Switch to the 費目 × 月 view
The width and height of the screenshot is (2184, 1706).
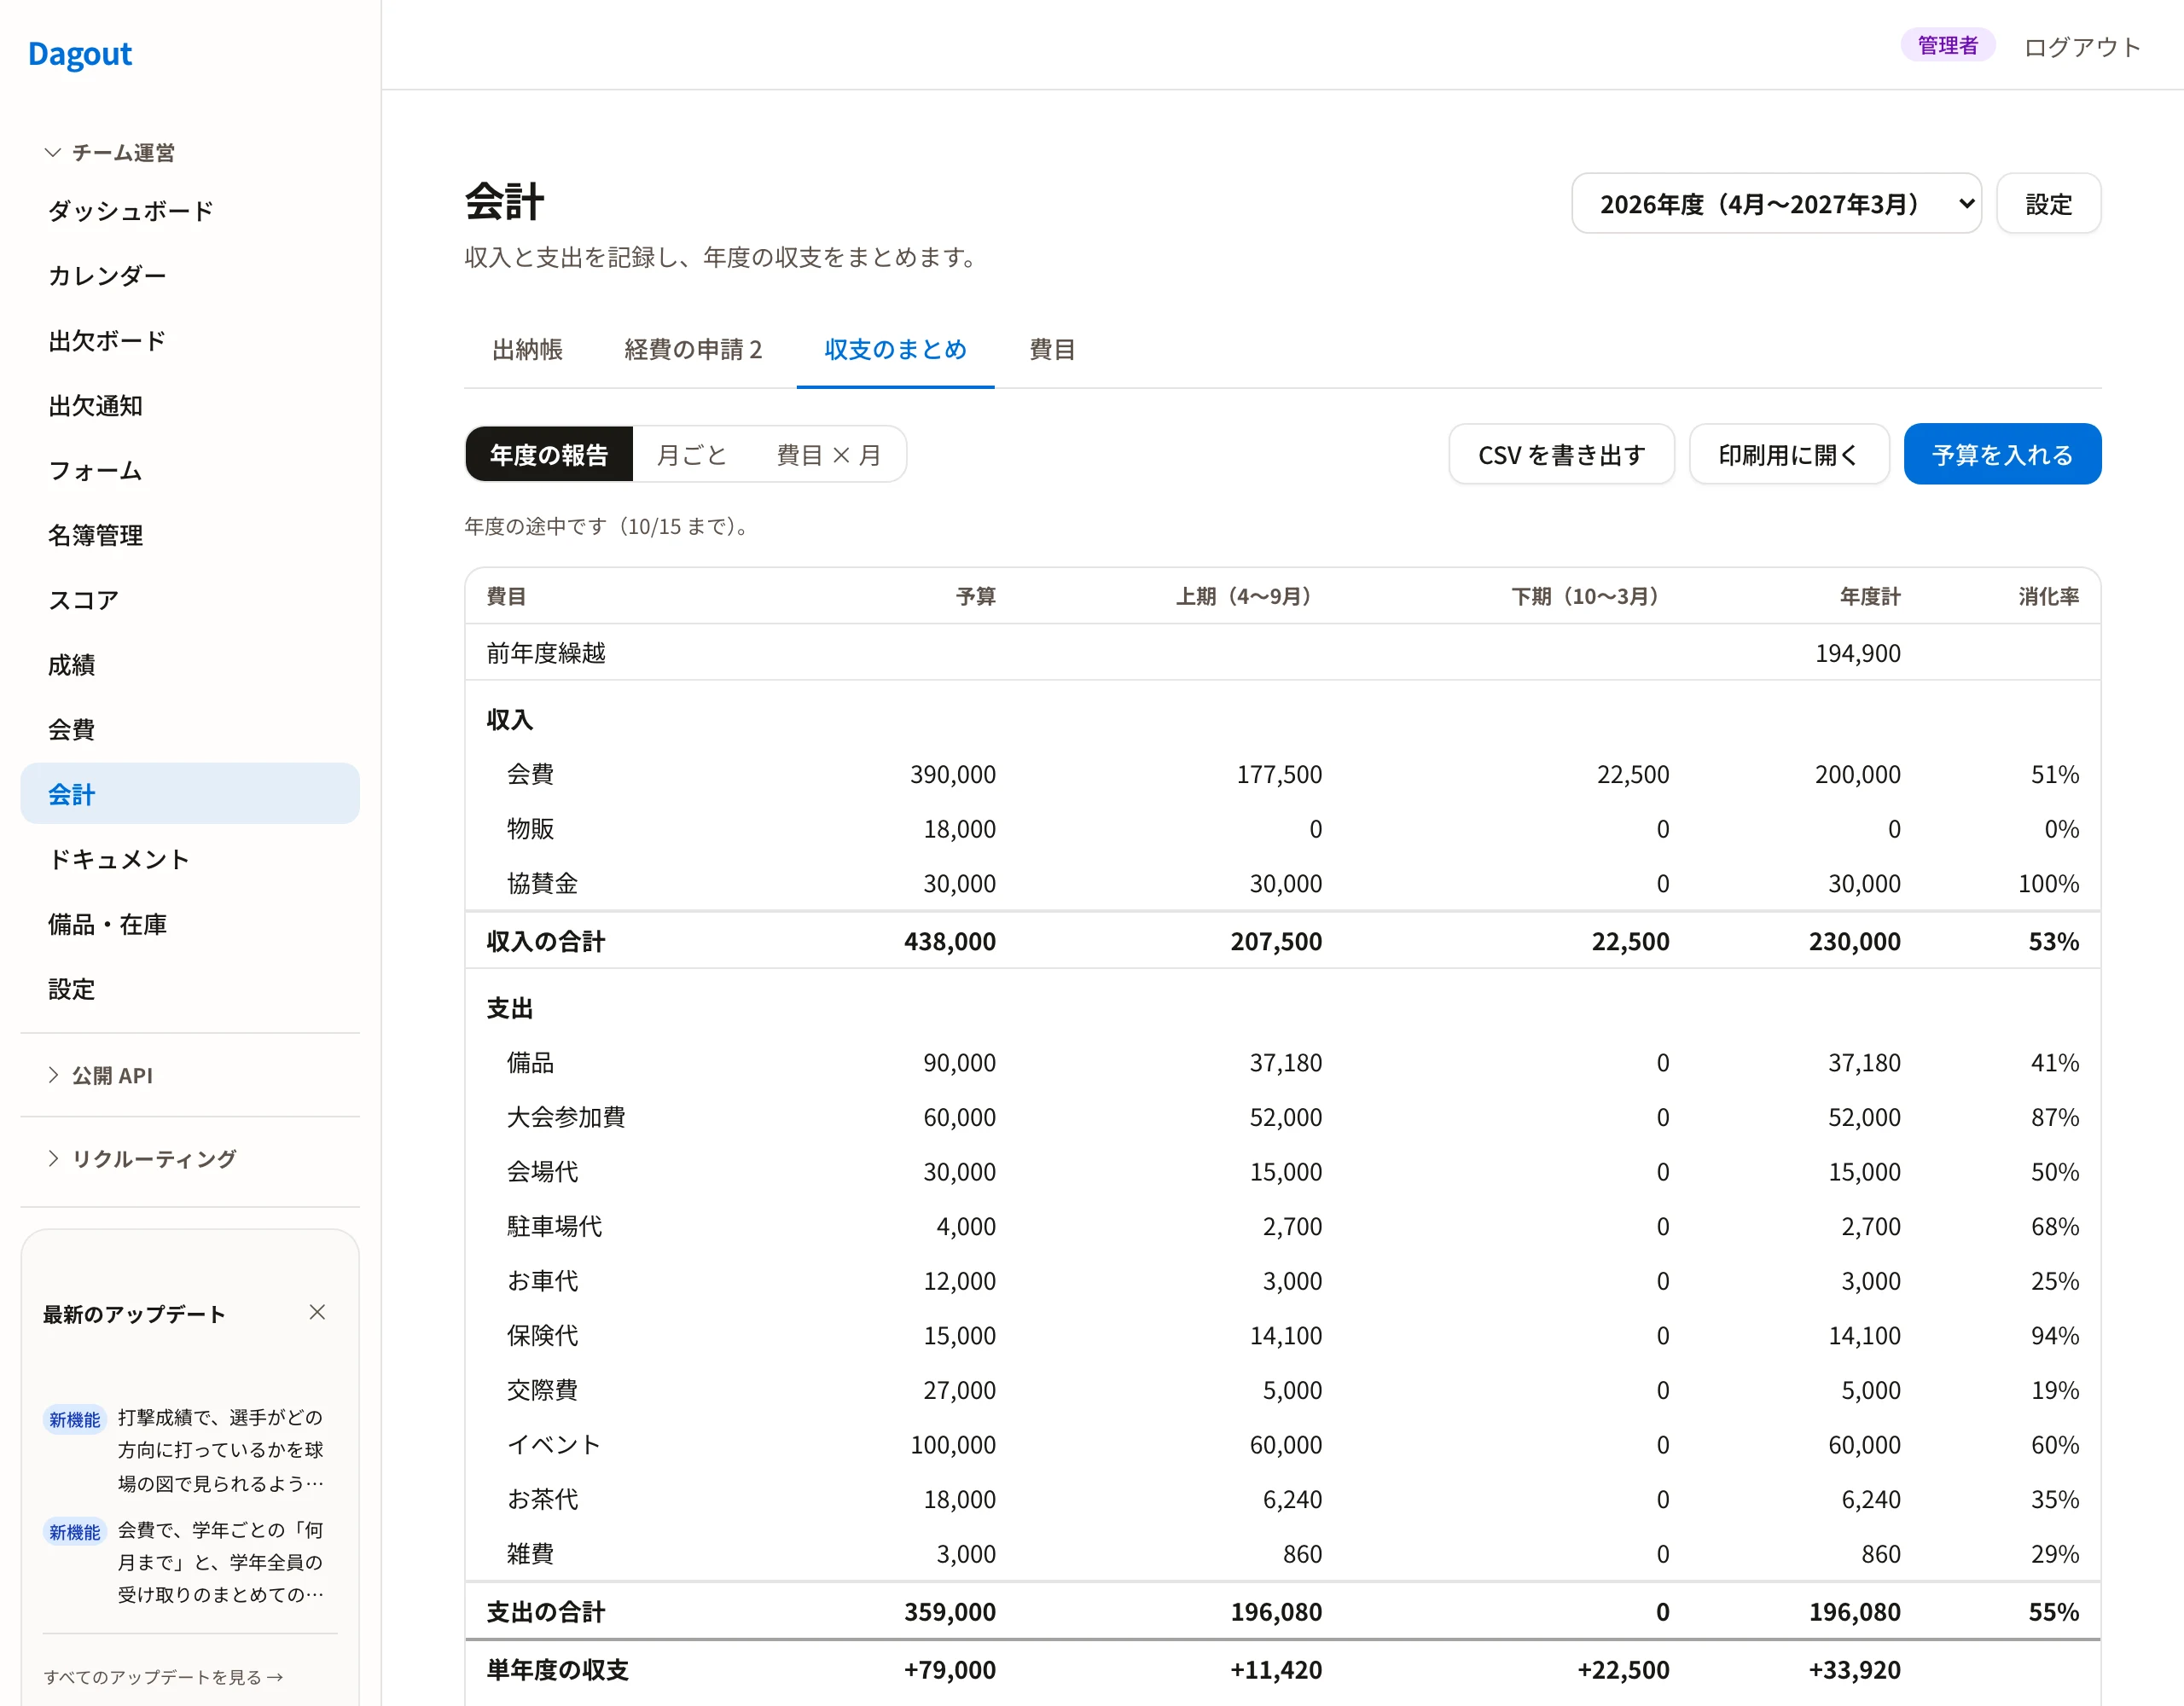pos(829,455)
